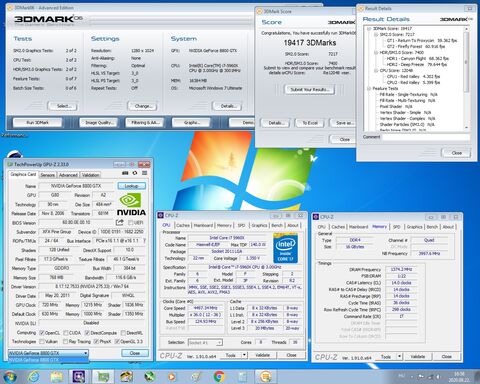Click the orange 3DMark taskbar icon

point(266,377)
